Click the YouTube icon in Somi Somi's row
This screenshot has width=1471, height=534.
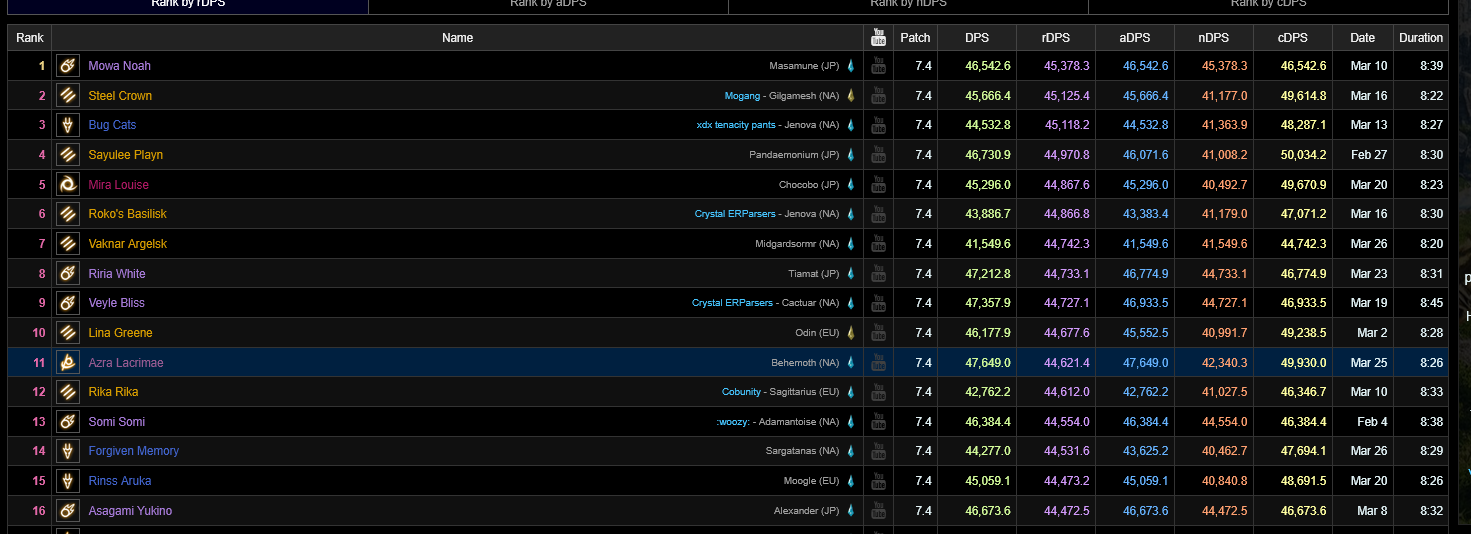click(879, 422)
